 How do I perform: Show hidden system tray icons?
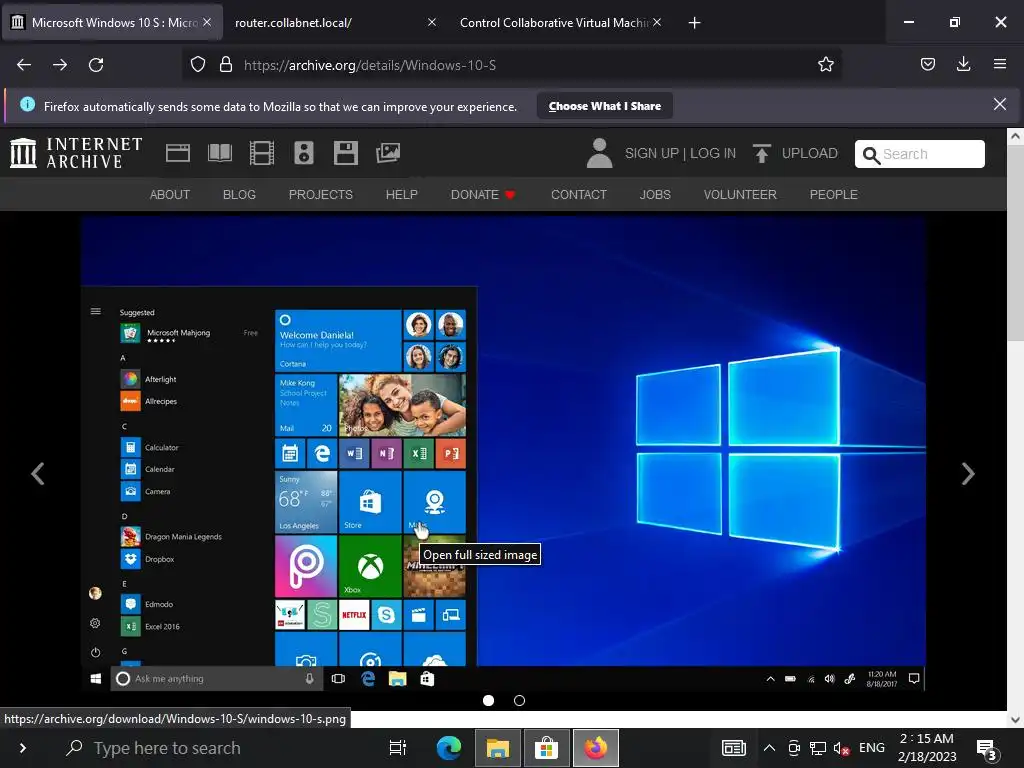pyautogui.click(x=769, y=748)
